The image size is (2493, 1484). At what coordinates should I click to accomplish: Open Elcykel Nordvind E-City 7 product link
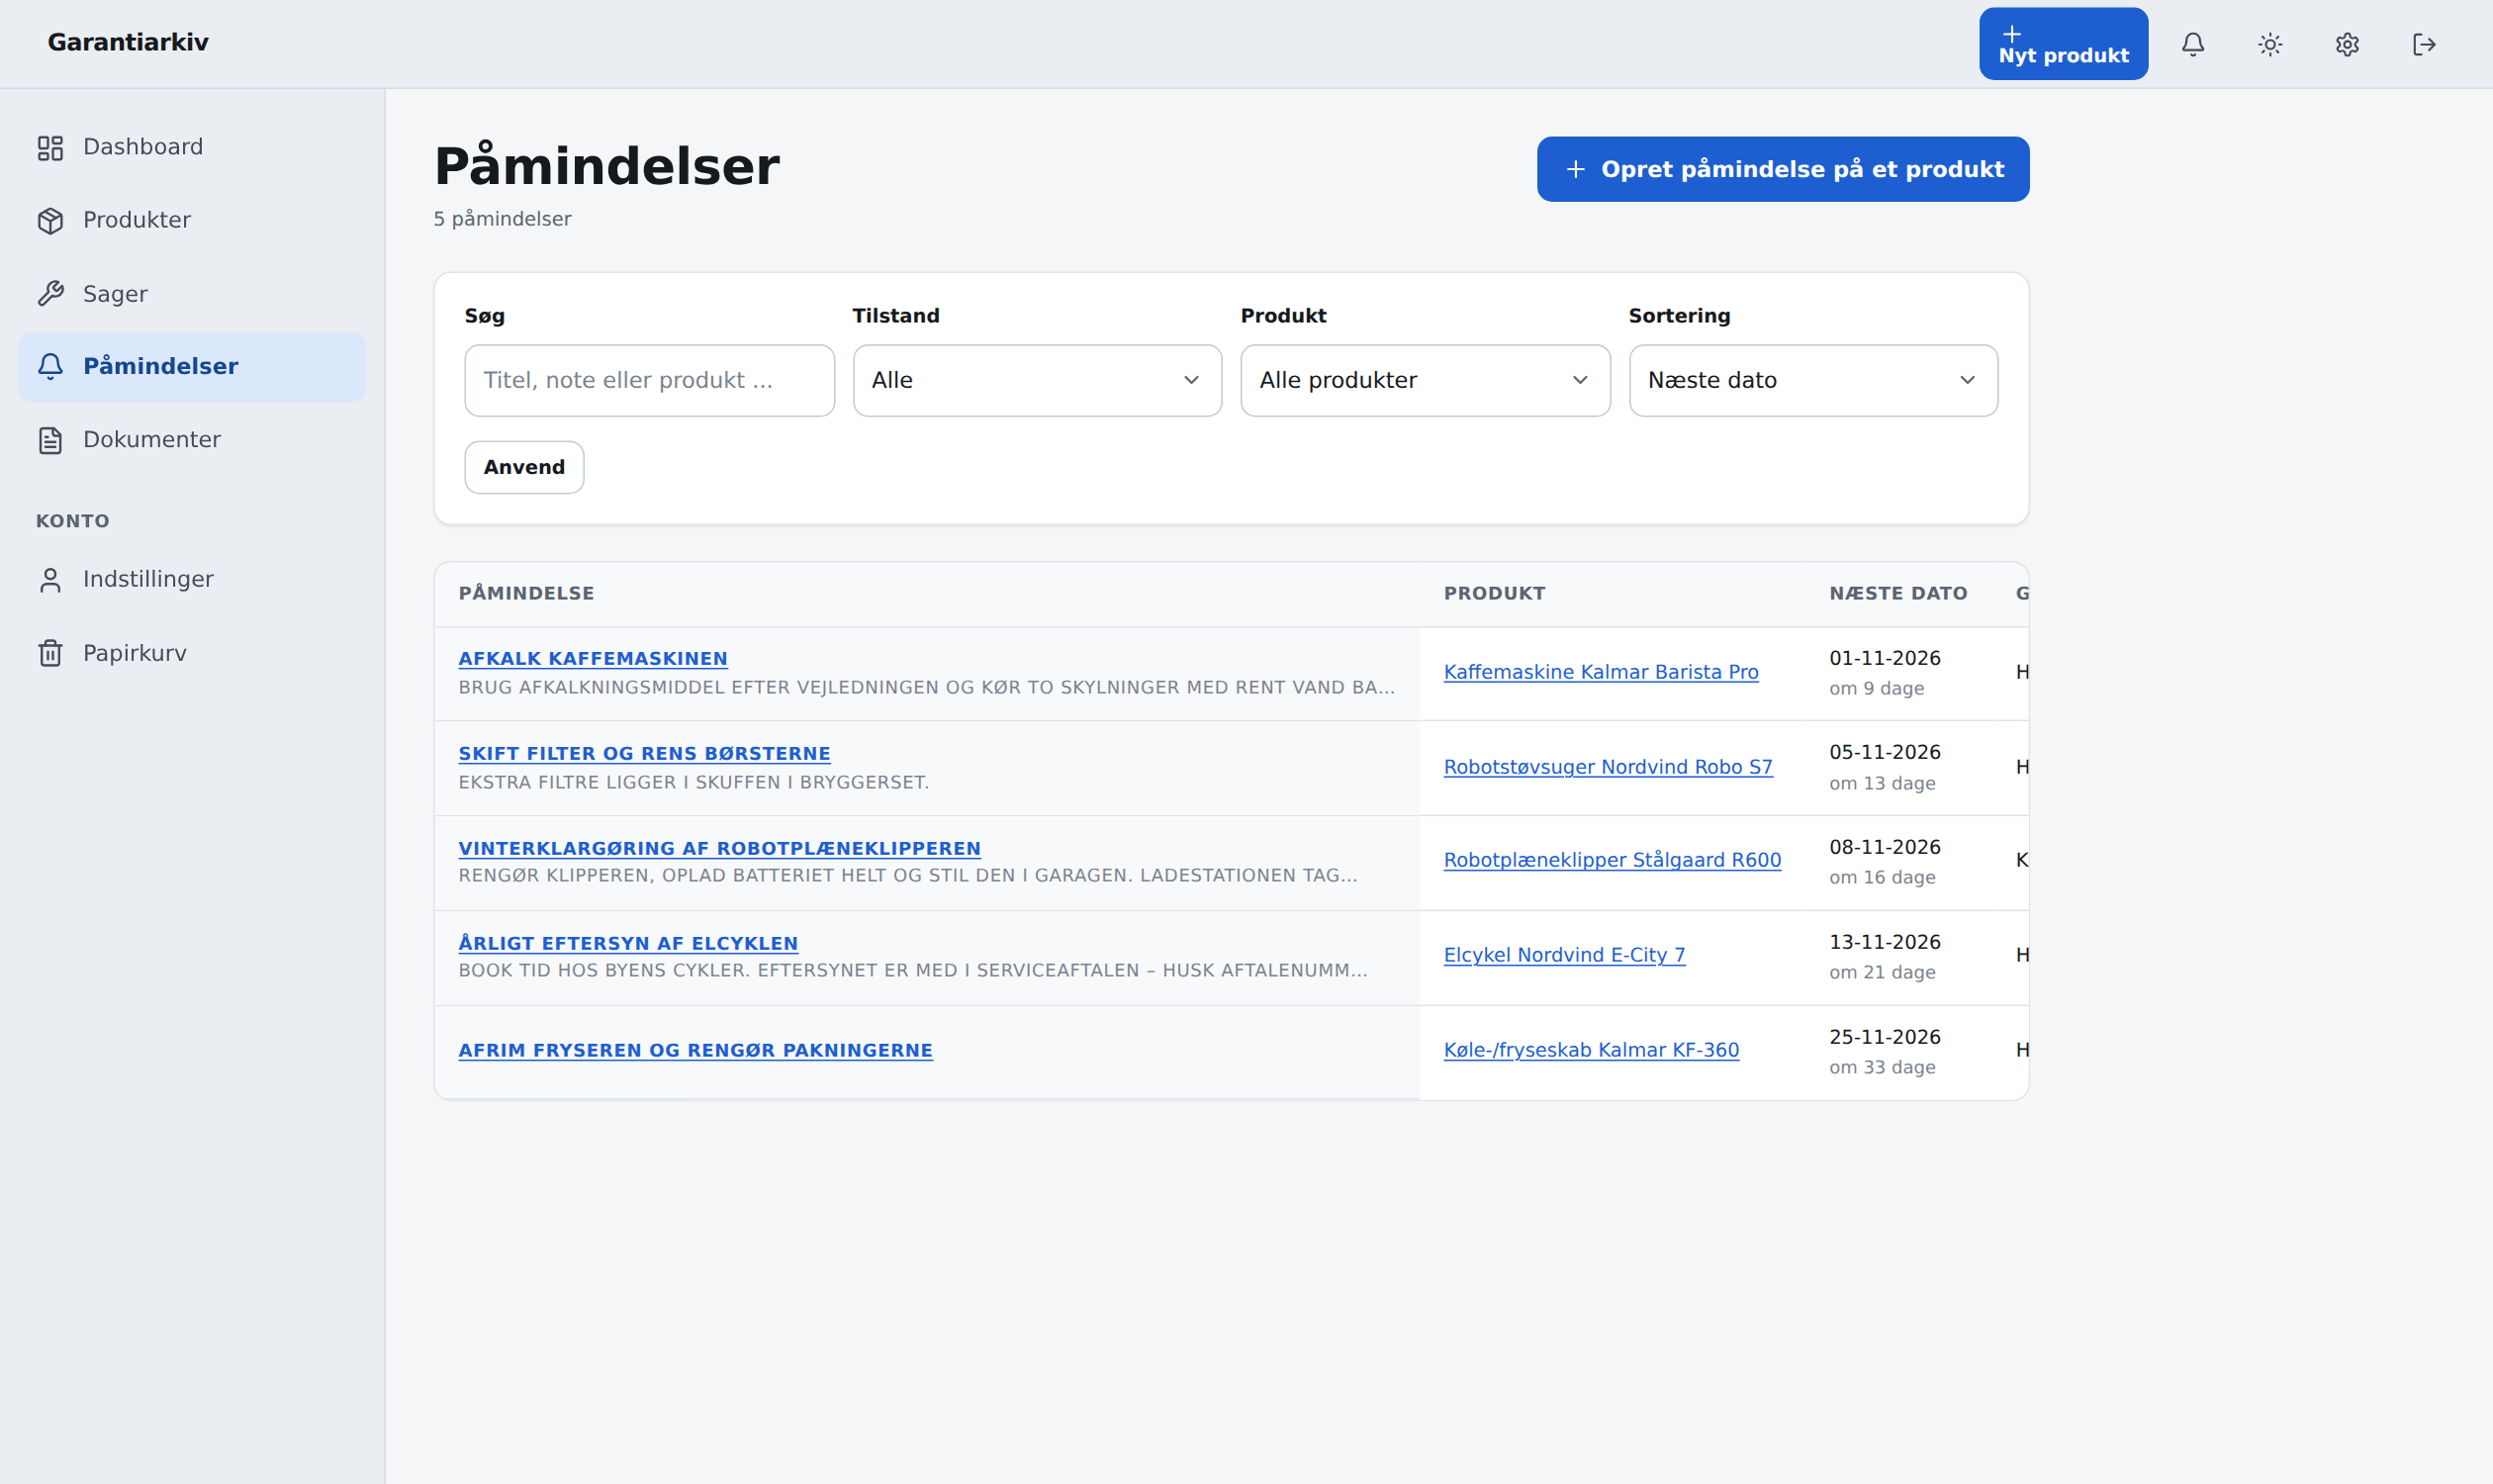coord(1564,955)
